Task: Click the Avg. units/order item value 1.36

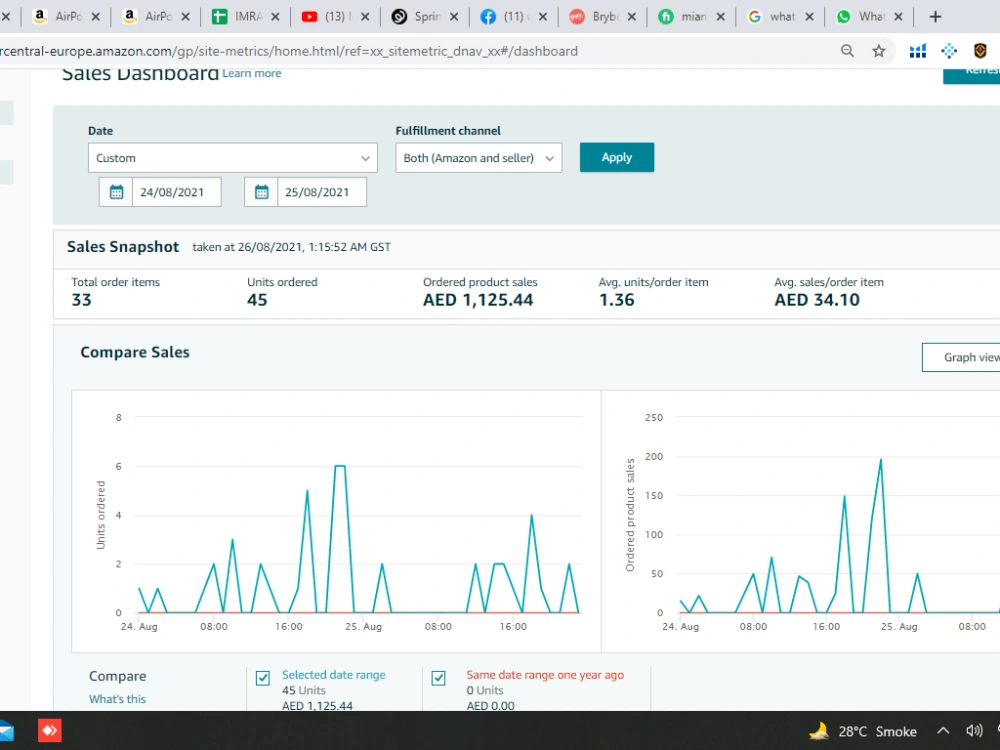Action: click(617, 300)
